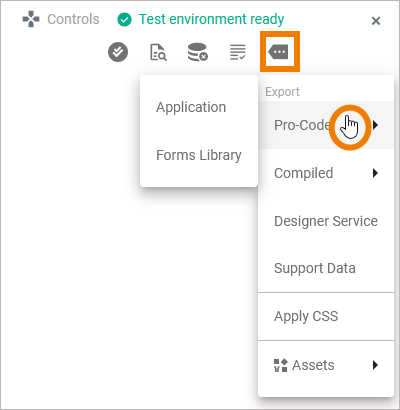Click the clear database icon
The height and width of the screenshot is (410, 400).
pos(198,52)
